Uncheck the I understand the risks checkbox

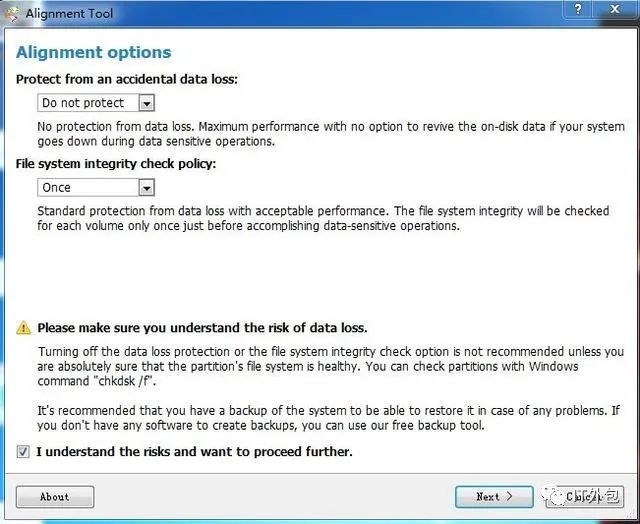pos(23,452)
